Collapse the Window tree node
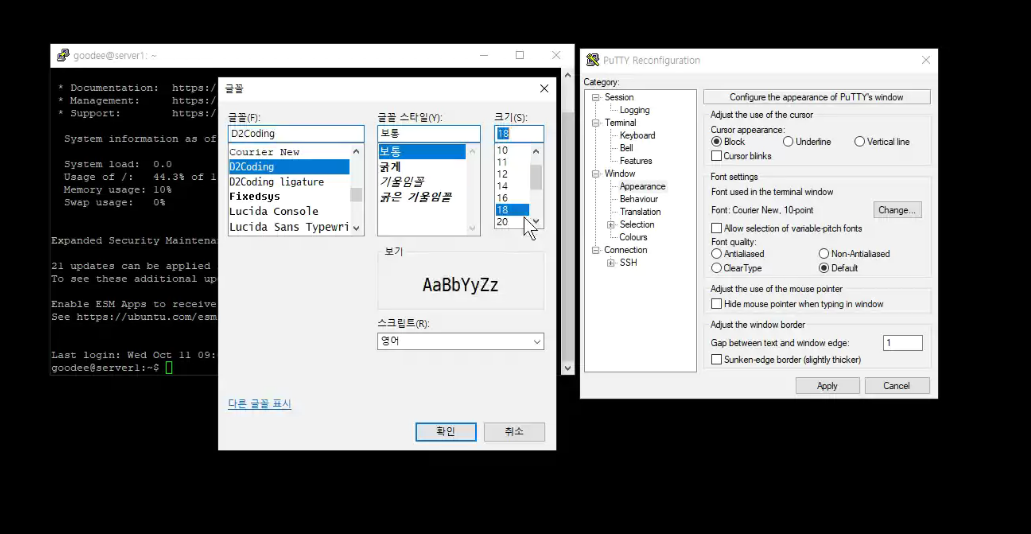The width and height of the screenshot is (1031, 534). 596,174
